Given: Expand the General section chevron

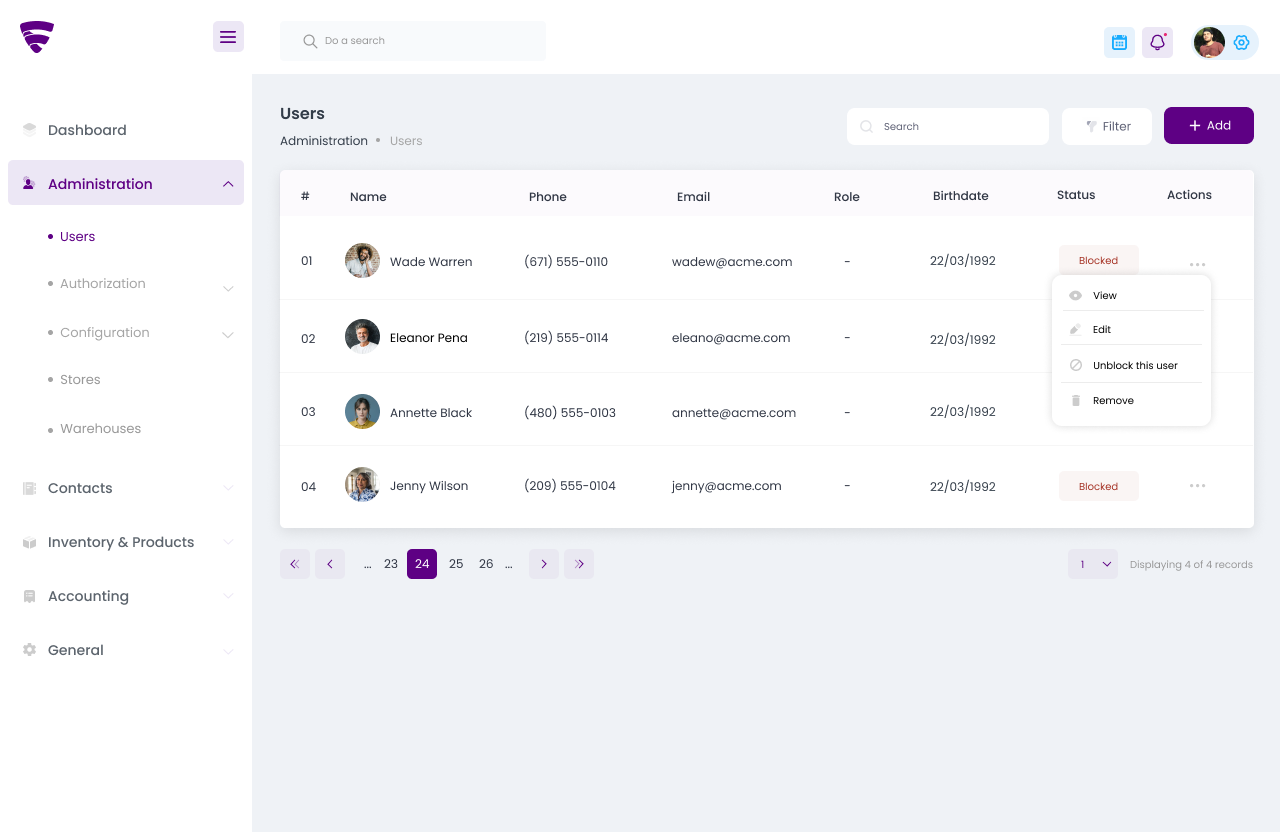Looking at the screenshot, I should click(x=228, y=651).
